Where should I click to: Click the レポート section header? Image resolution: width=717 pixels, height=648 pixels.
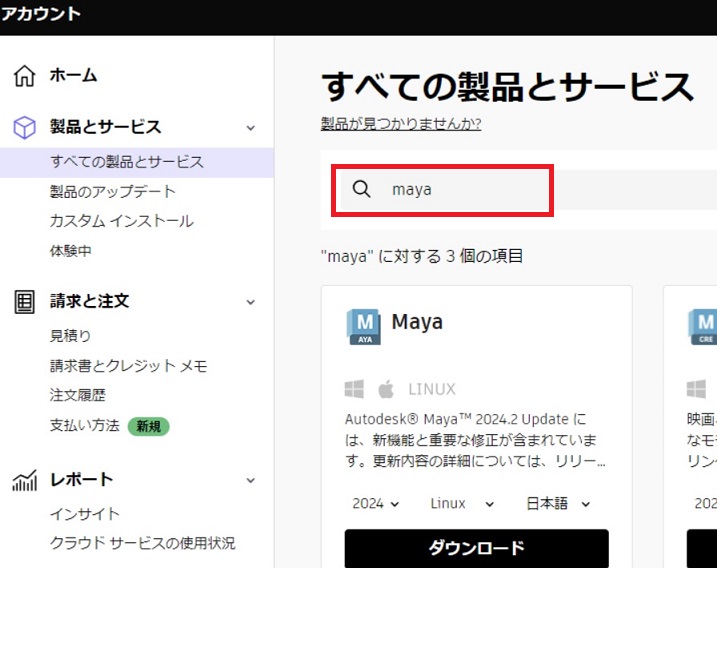[x=81, y=480]
